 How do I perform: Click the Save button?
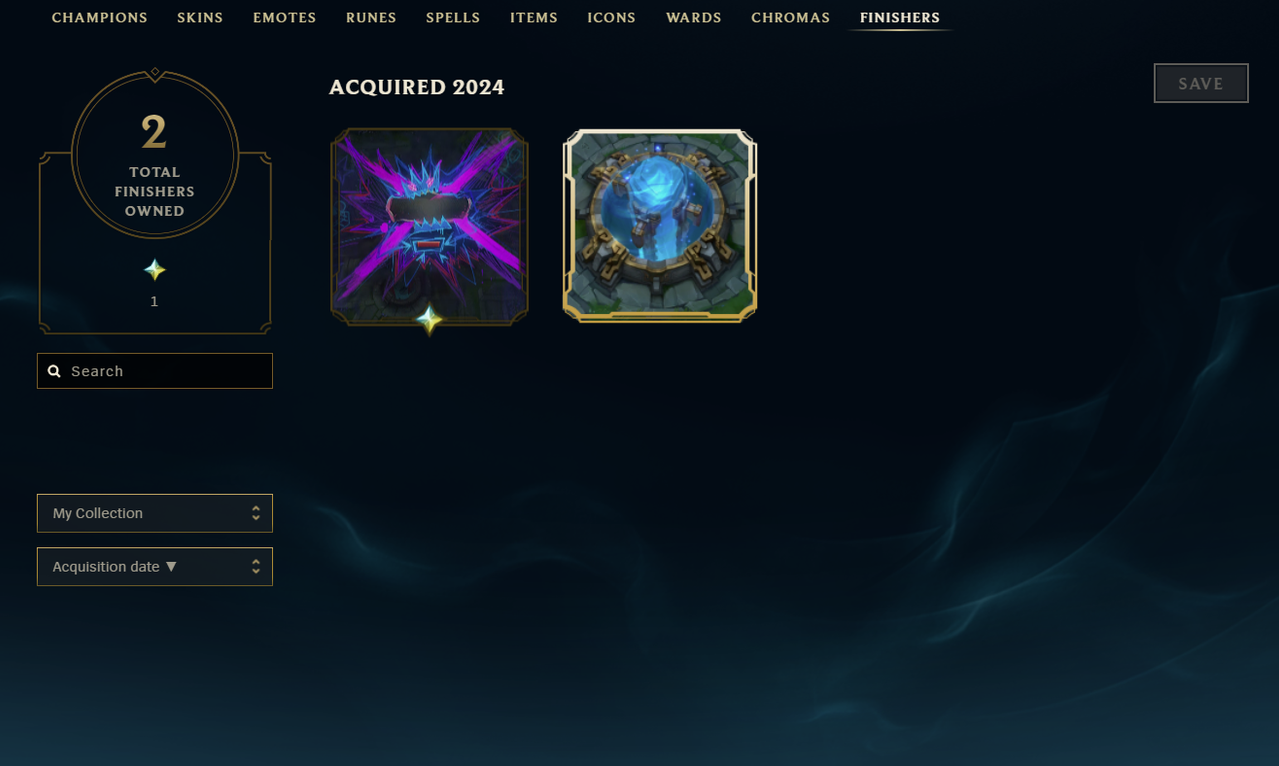(1201, 83)
